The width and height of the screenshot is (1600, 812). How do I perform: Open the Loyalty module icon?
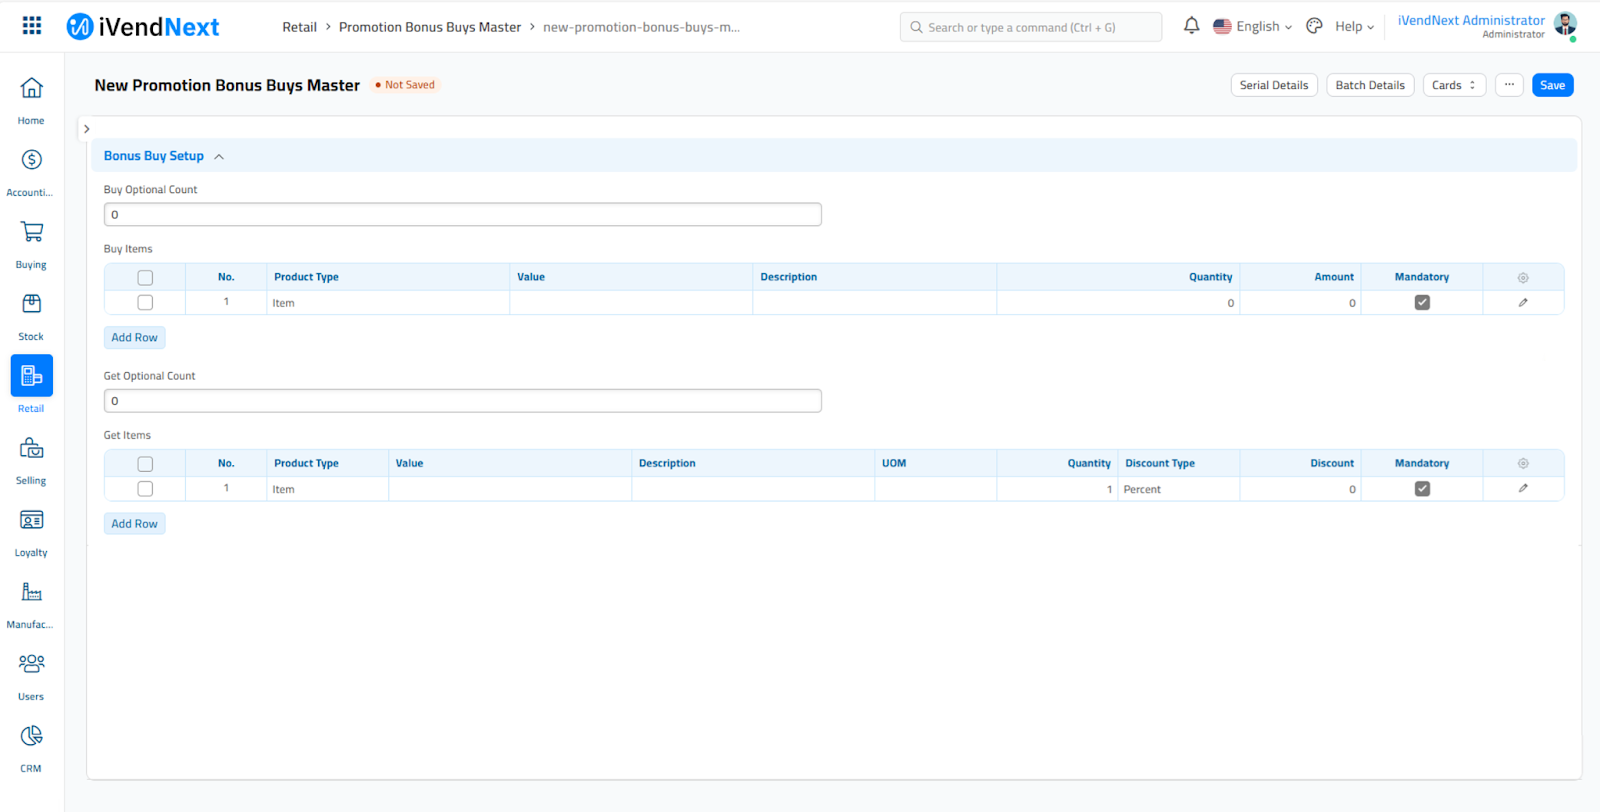[31, 520]
